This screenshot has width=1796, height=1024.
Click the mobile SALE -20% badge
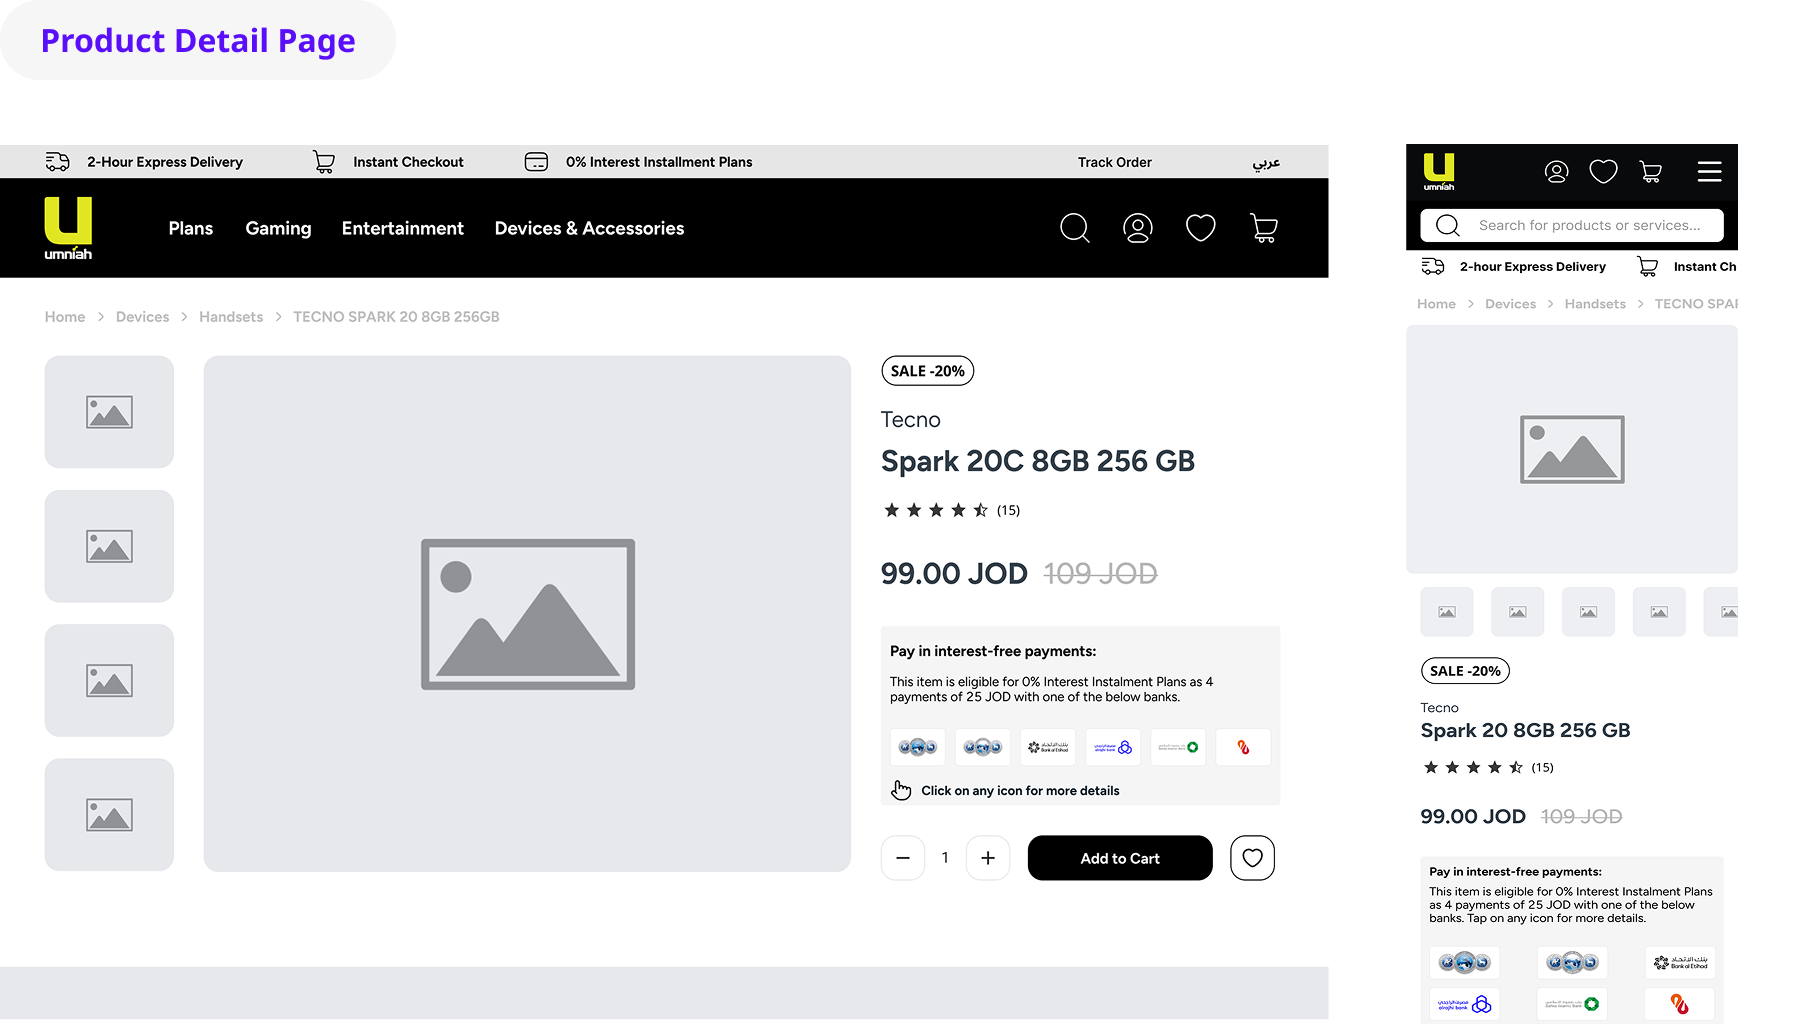click(x=1465, y=671)
